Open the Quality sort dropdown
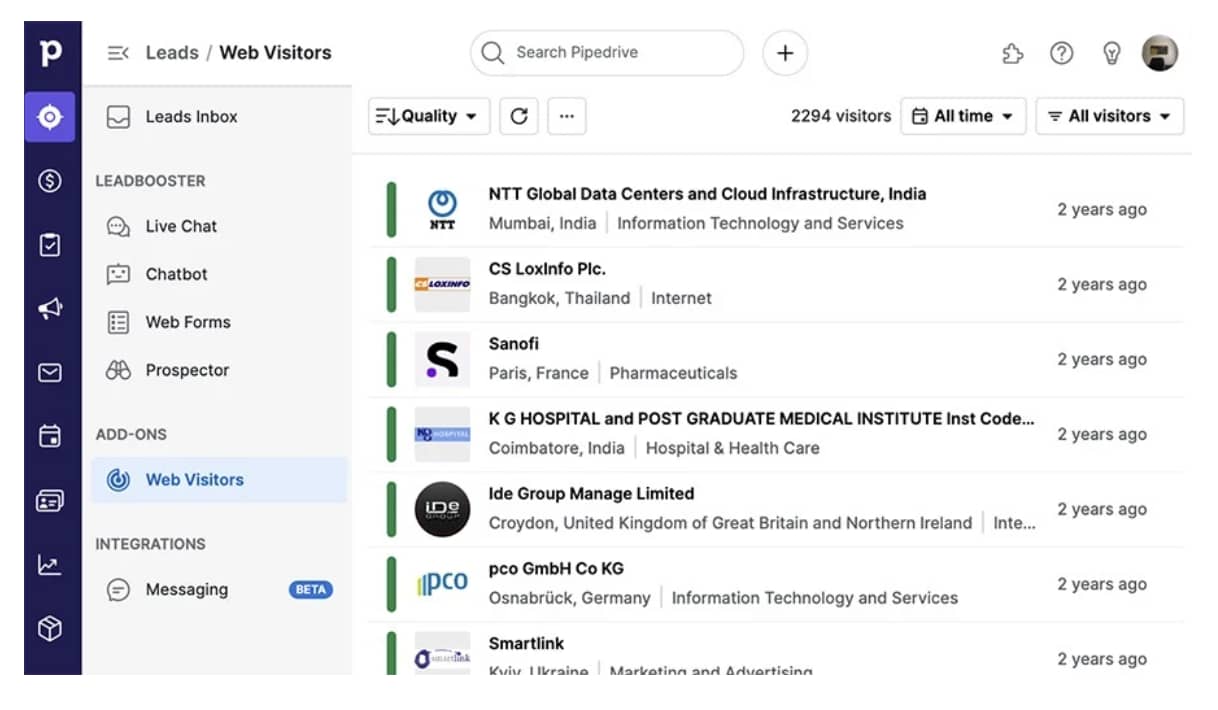 pyautogui.click(x=429, y=116)
